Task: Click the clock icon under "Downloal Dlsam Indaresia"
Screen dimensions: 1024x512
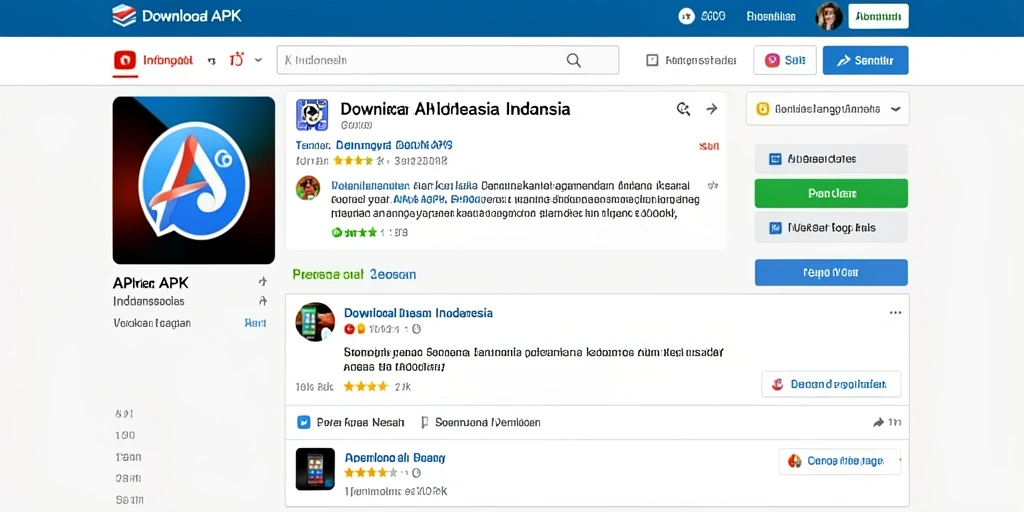Action: coord(417,329)
